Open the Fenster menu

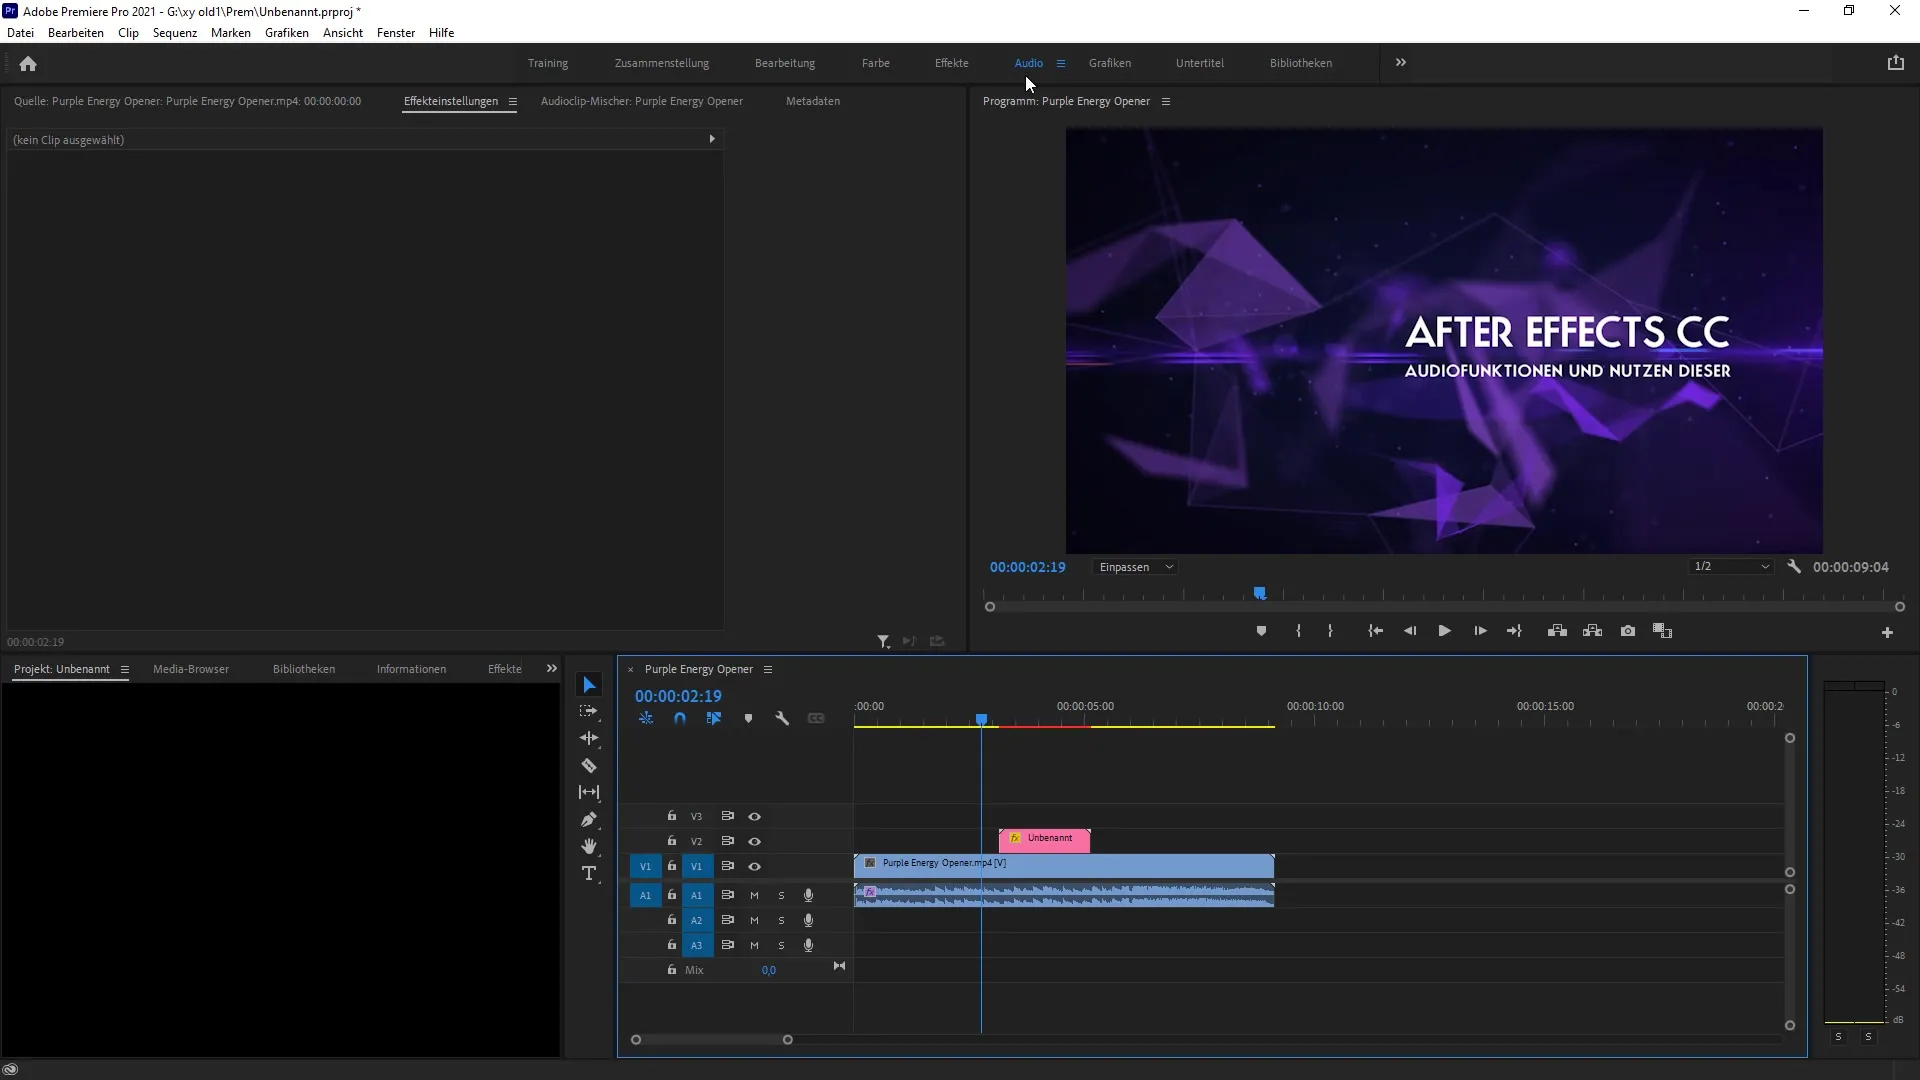coord(396,33)
